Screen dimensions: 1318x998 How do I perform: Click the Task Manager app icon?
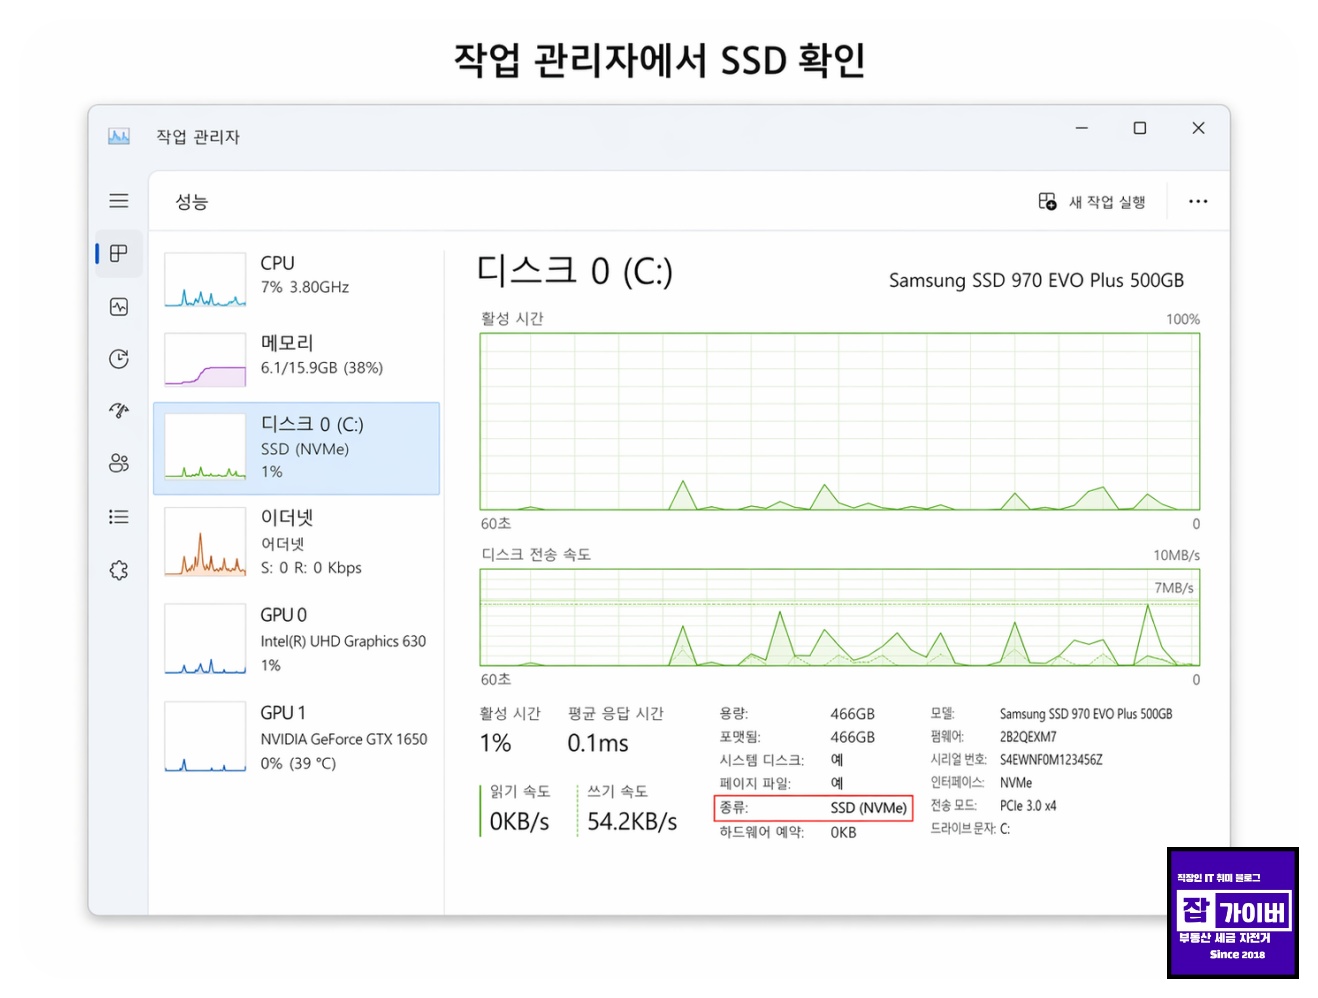pos(119,136)
